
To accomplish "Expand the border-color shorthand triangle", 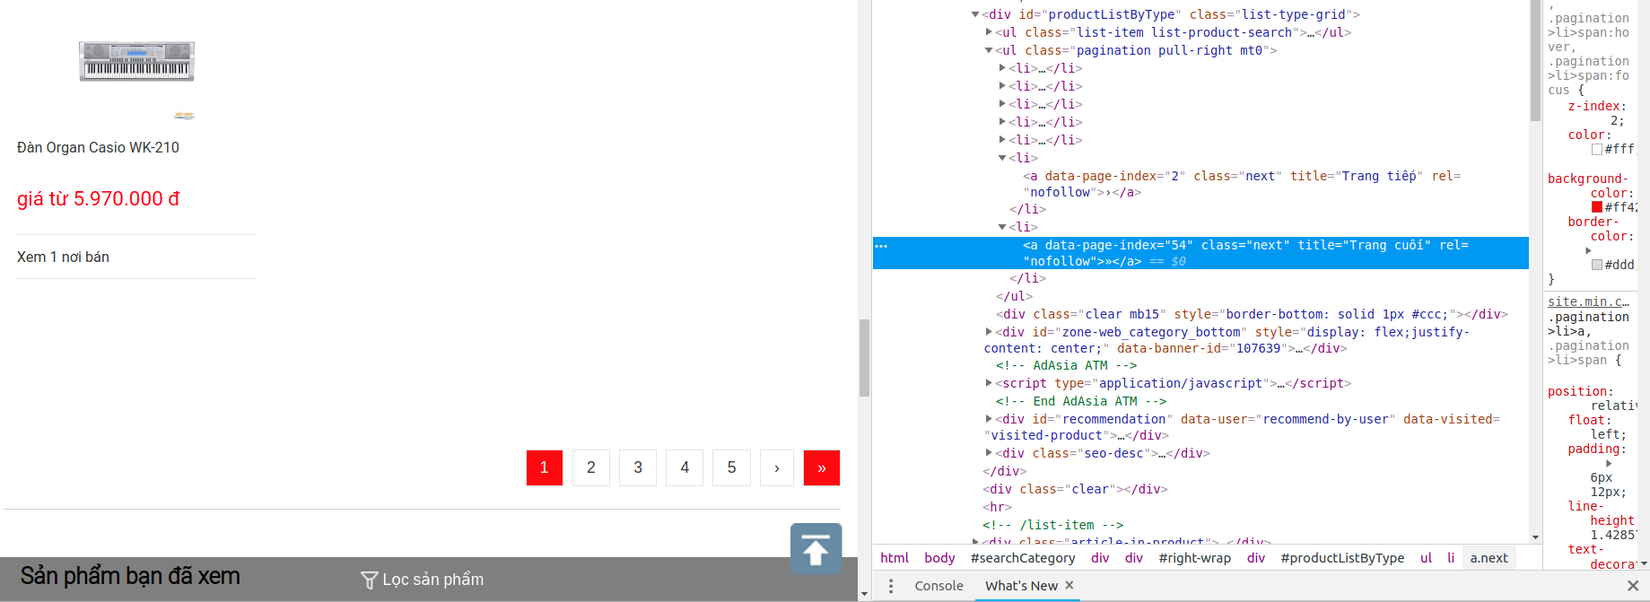I will pos(1588,251).
